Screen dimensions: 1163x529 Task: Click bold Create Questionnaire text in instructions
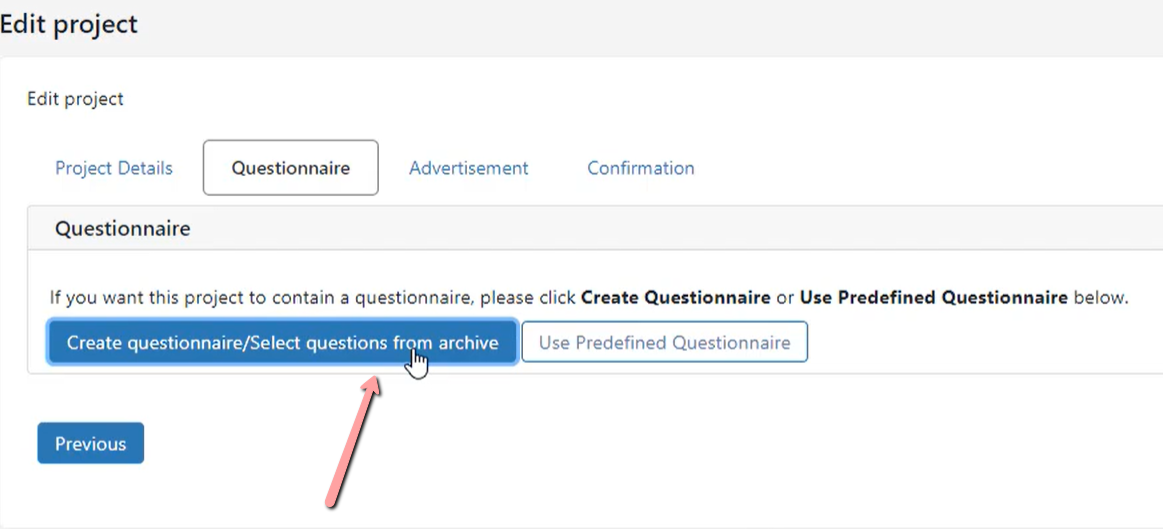(x=676, y=298)
